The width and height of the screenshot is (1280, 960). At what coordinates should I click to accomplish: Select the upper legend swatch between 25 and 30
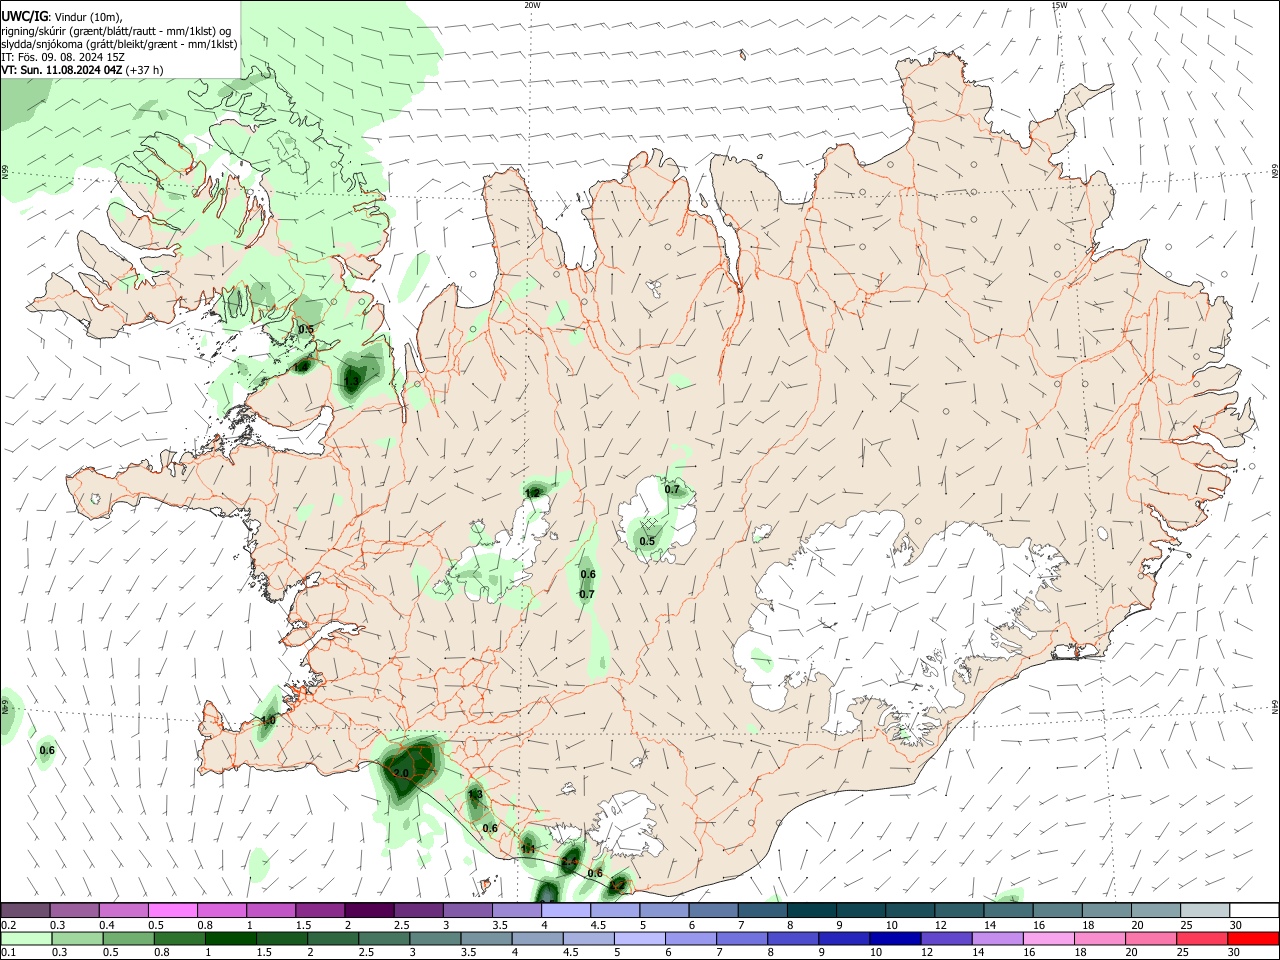1205,910
